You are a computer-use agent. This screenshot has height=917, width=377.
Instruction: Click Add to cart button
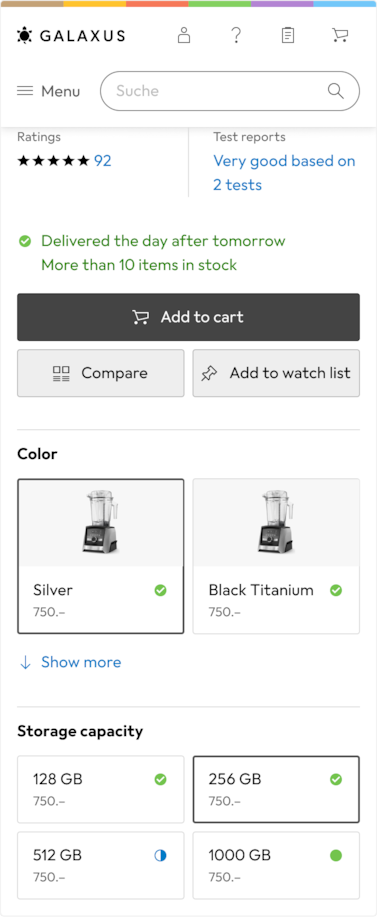click(188, 317)
